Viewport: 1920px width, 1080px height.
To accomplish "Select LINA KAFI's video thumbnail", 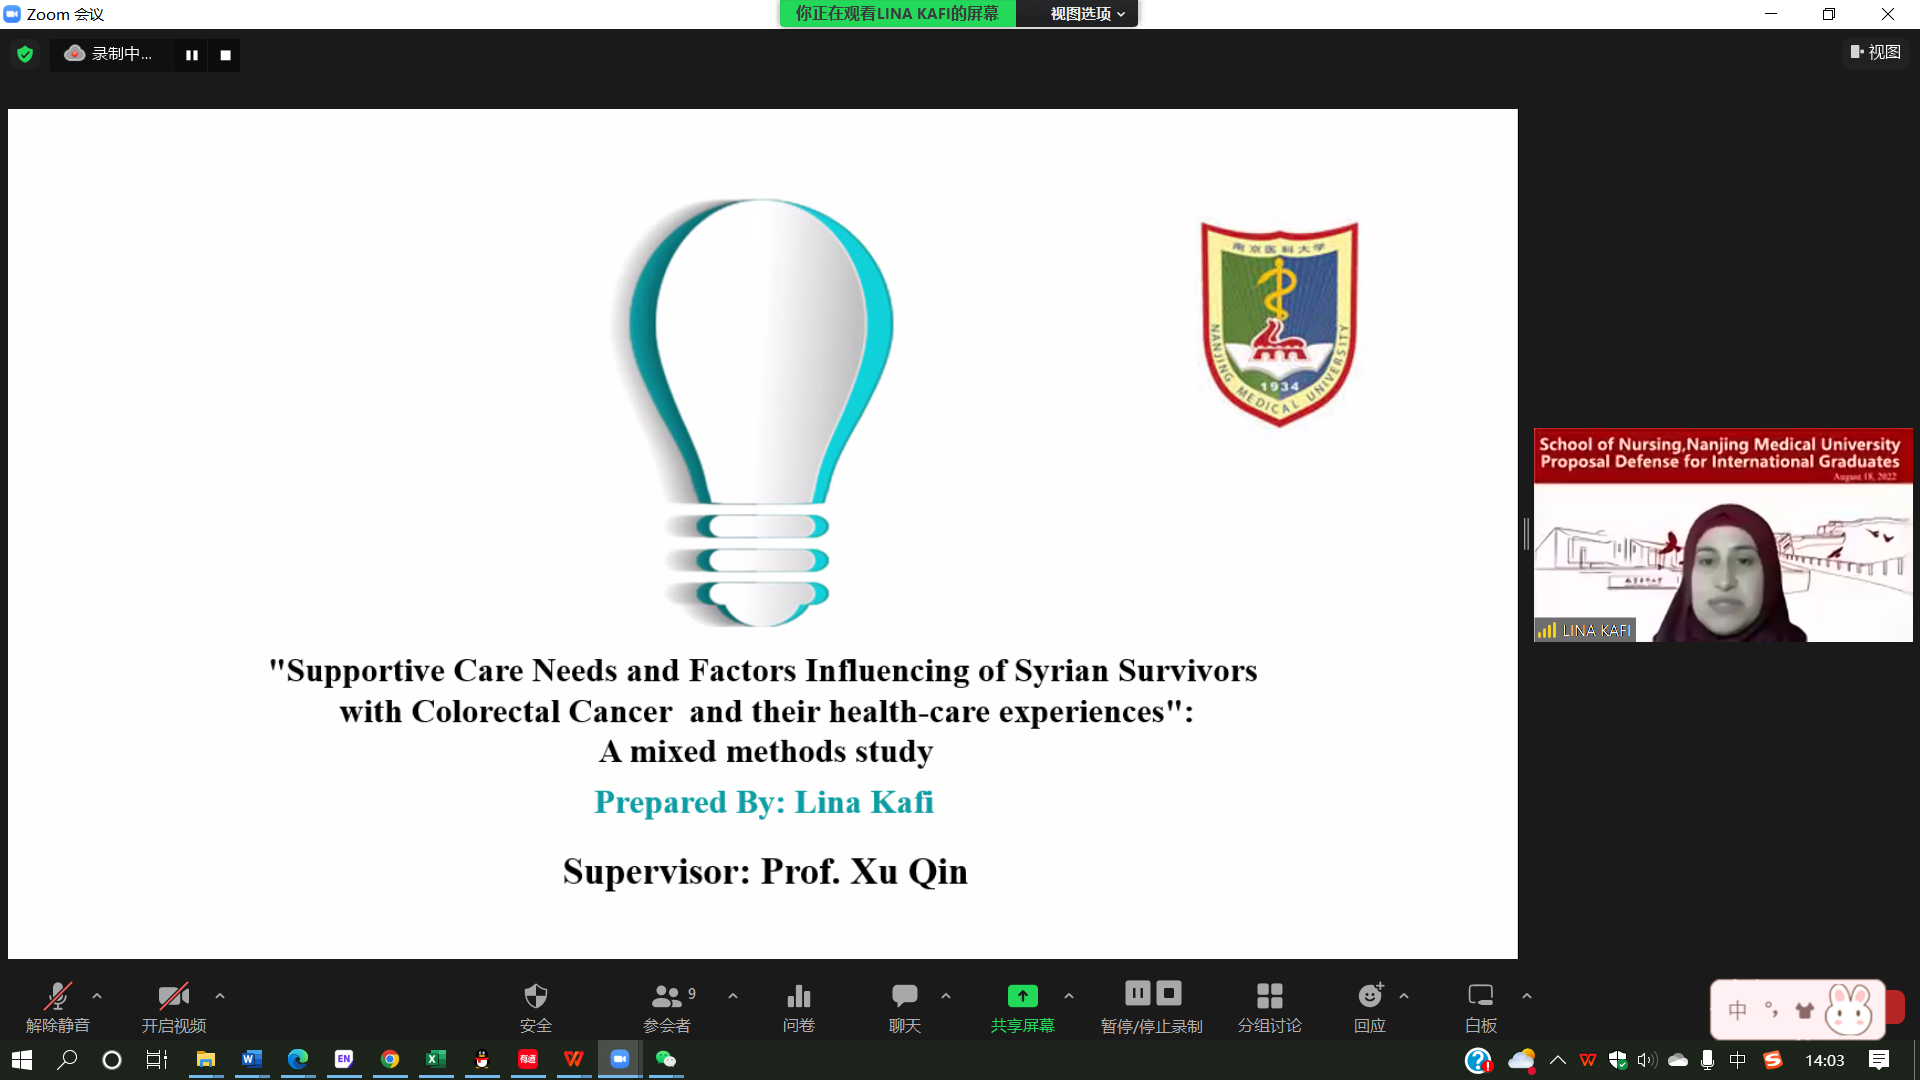I will click(x=1722, y=535).
